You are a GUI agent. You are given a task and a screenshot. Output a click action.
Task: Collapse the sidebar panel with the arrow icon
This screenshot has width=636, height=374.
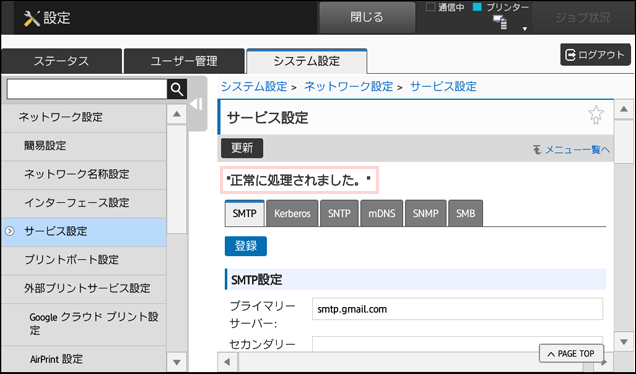pos(196,104)
